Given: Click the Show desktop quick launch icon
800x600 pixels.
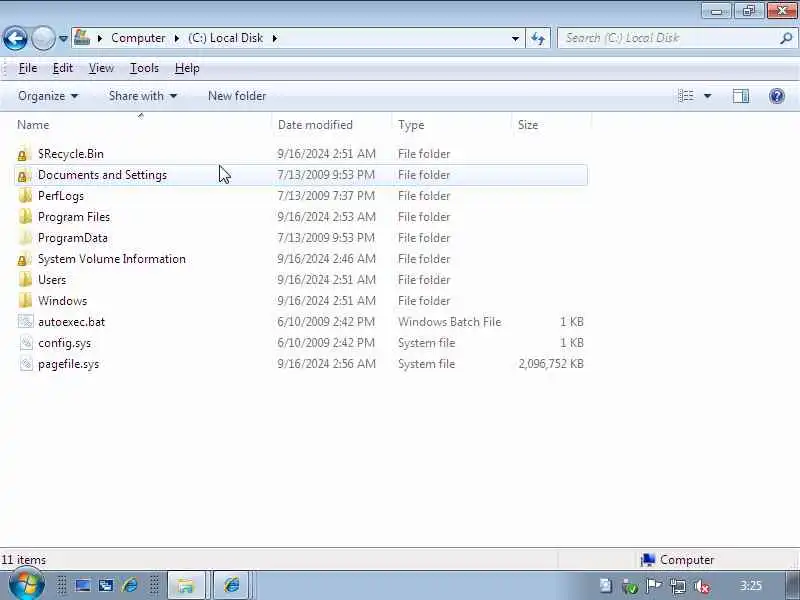Looking at the screenshot, I should point(83,585).
